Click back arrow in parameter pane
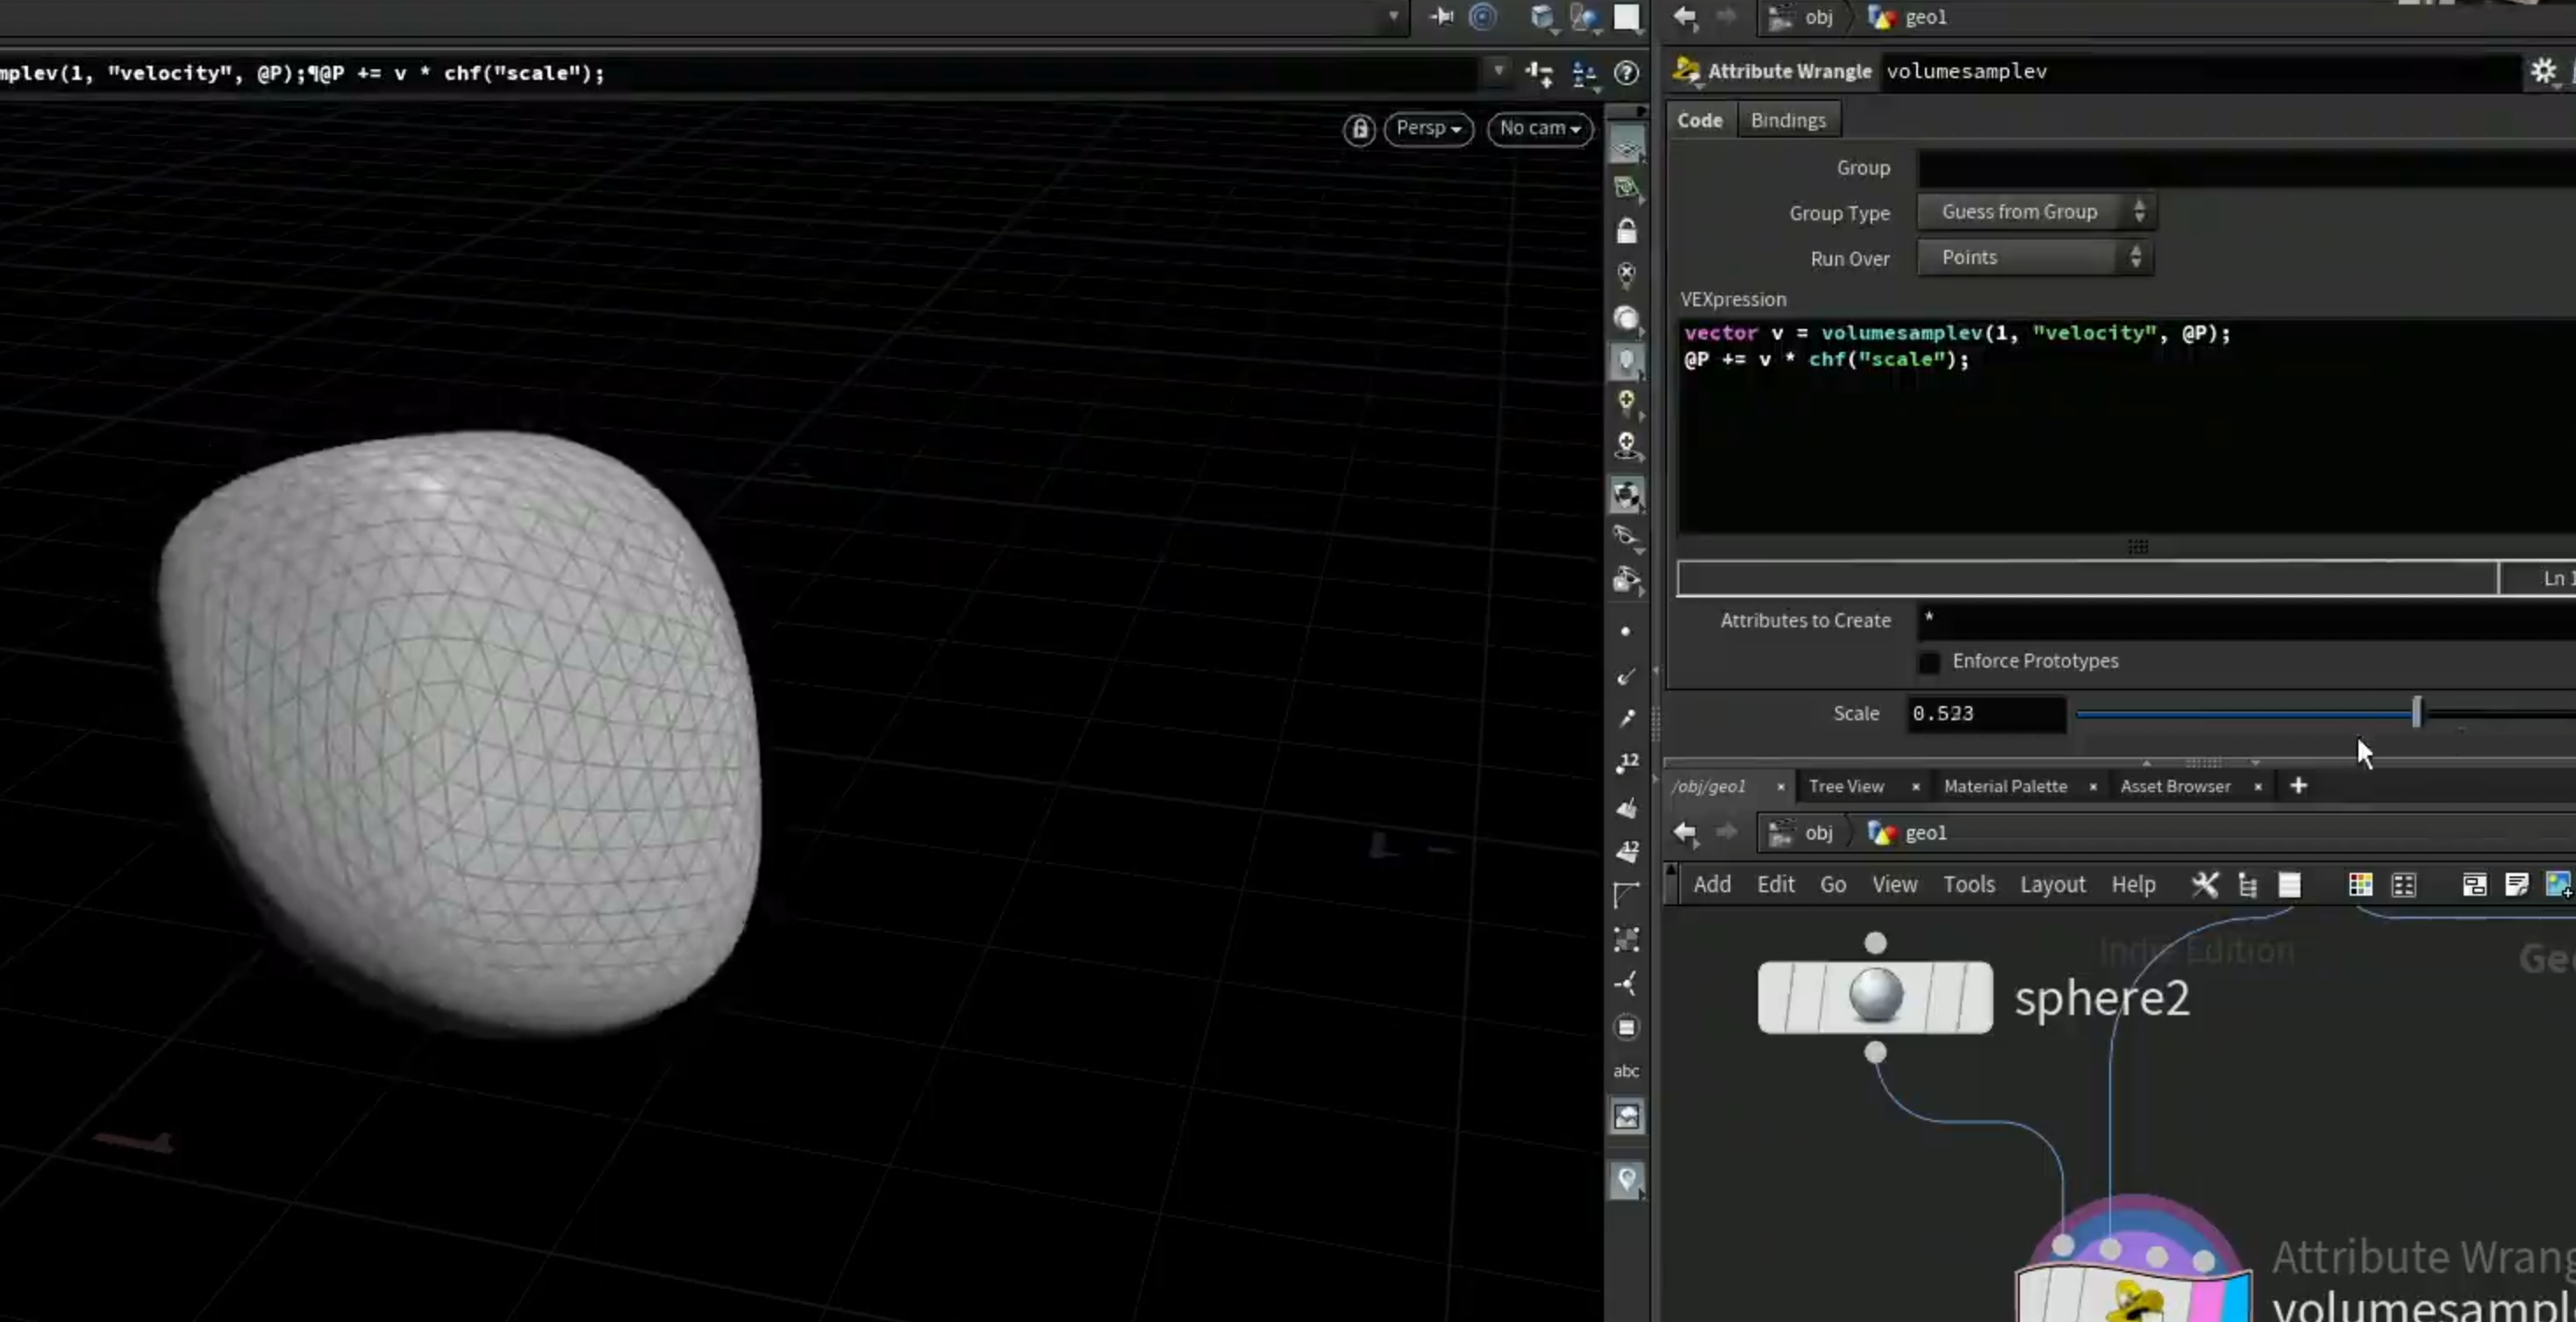Screen dimensions: 2576x1322 1686,17
